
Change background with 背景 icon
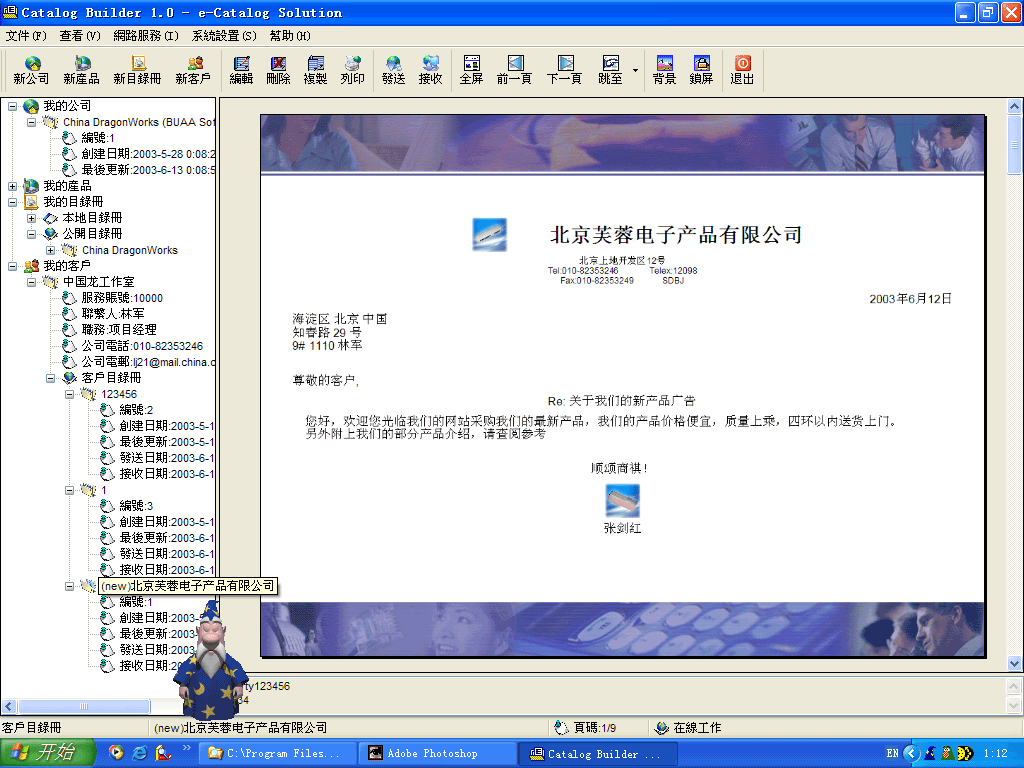pyautogui.click(x=664, y=70)
